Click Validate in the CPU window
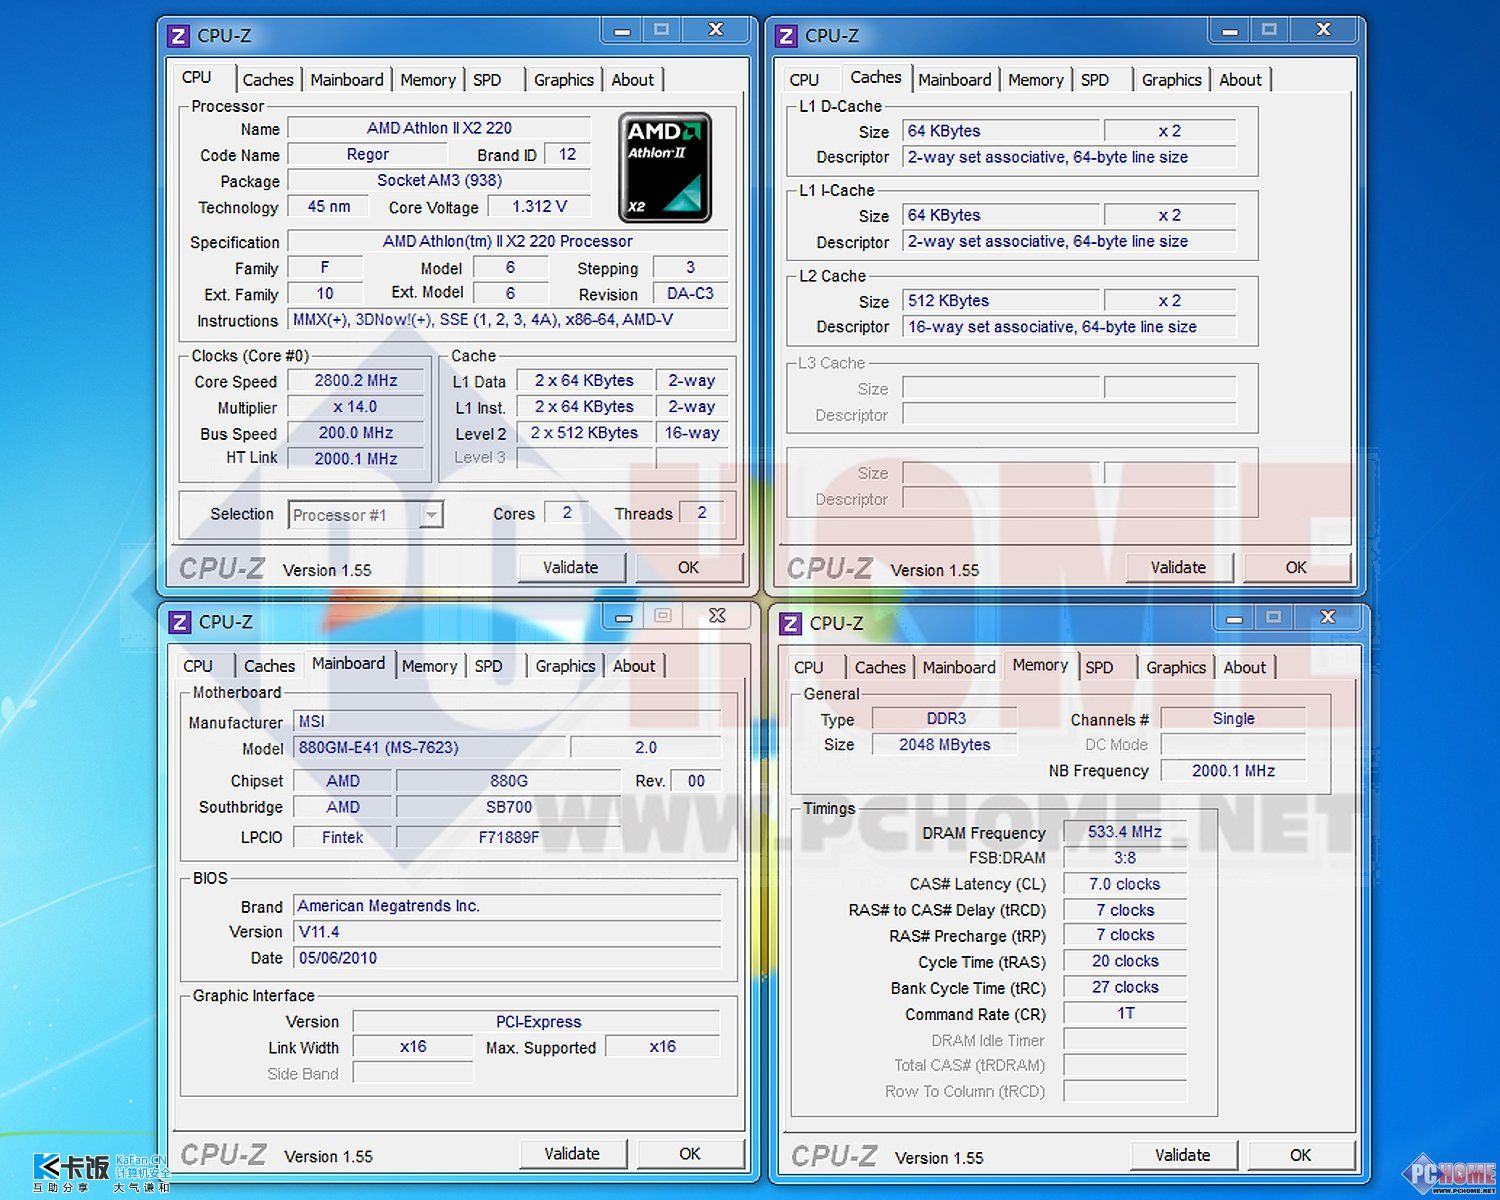Viewport: 1500px width, 1200px height. point(571,568)
